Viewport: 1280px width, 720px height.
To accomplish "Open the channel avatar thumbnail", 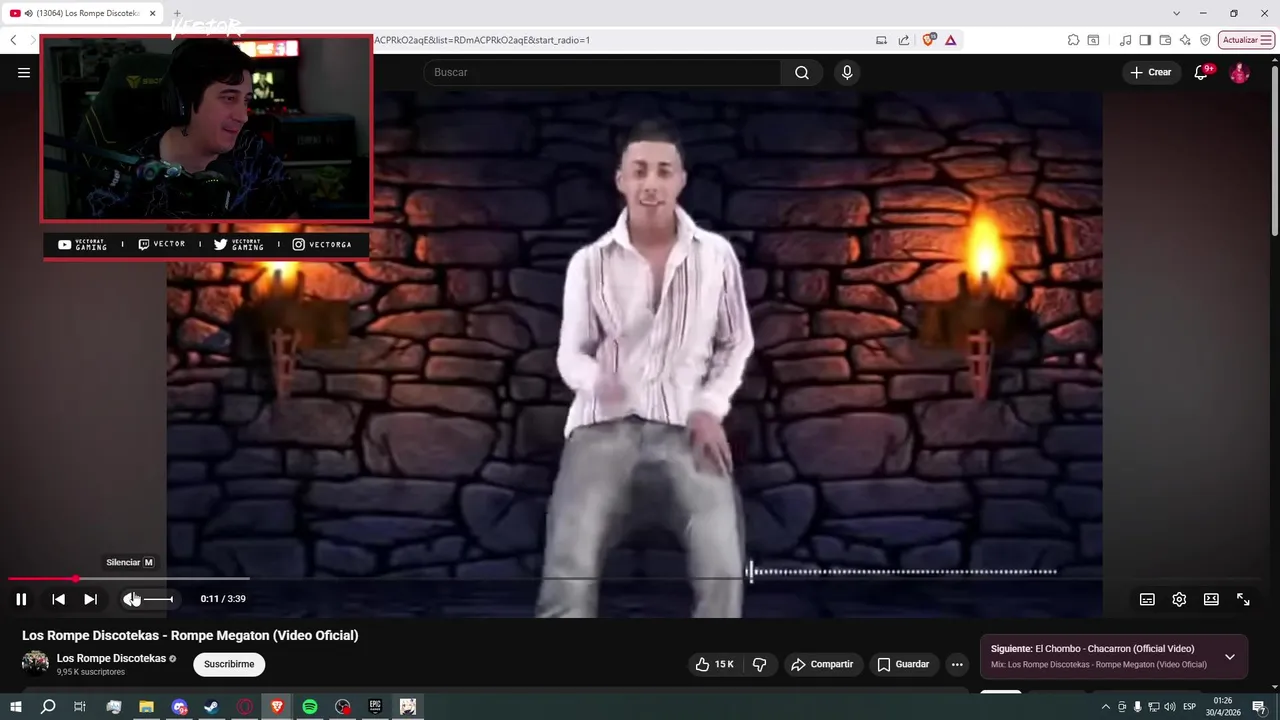I will point(35,663).
